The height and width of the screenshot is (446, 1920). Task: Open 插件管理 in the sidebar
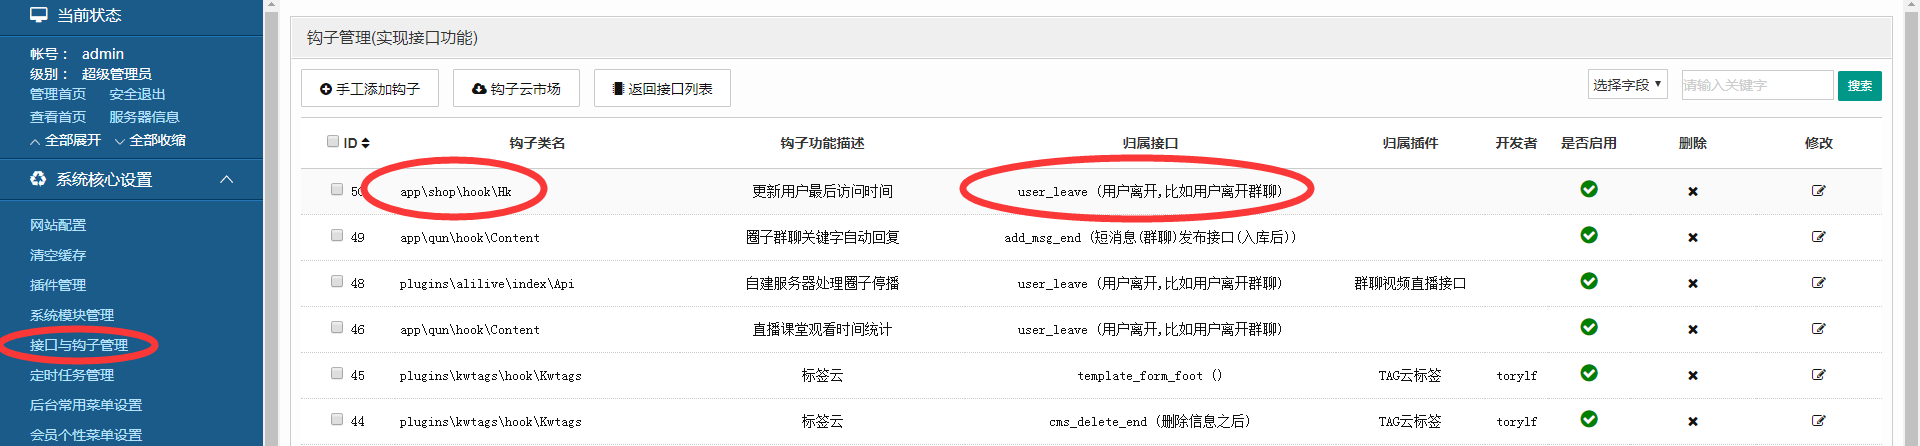click(58, 285)
